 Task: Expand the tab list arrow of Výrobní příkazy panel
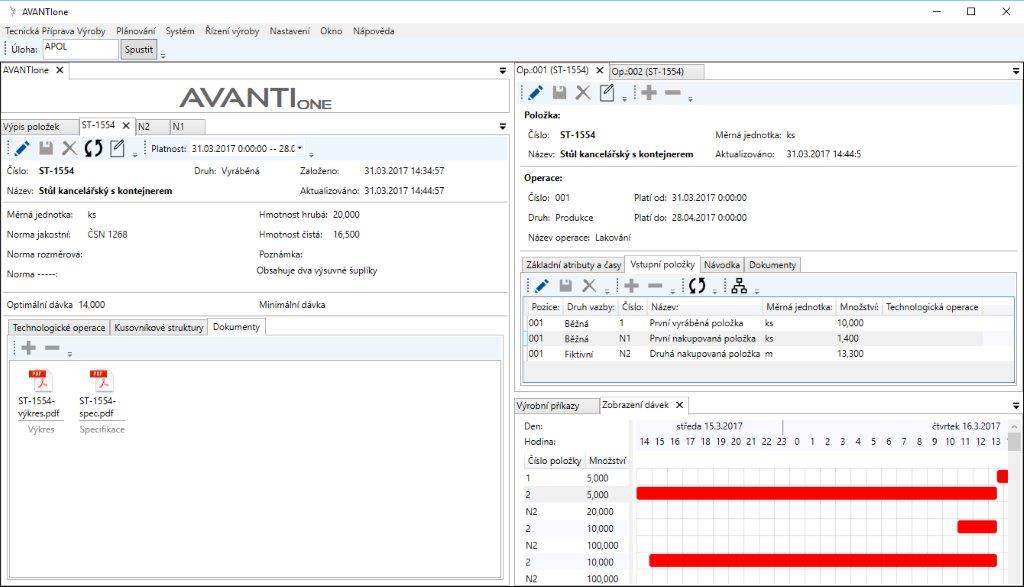[1016, 405]
